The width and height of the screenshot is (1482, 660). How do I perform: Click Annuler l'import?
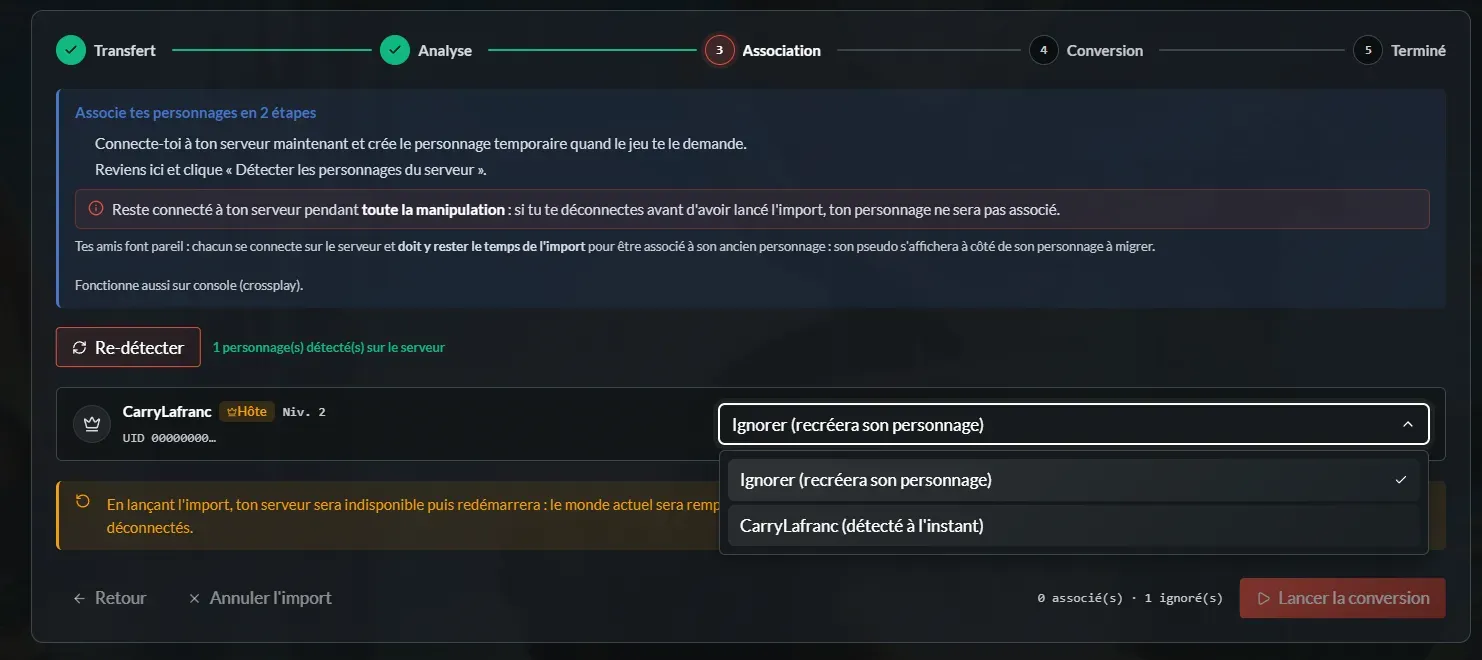[x=260, y=598]
